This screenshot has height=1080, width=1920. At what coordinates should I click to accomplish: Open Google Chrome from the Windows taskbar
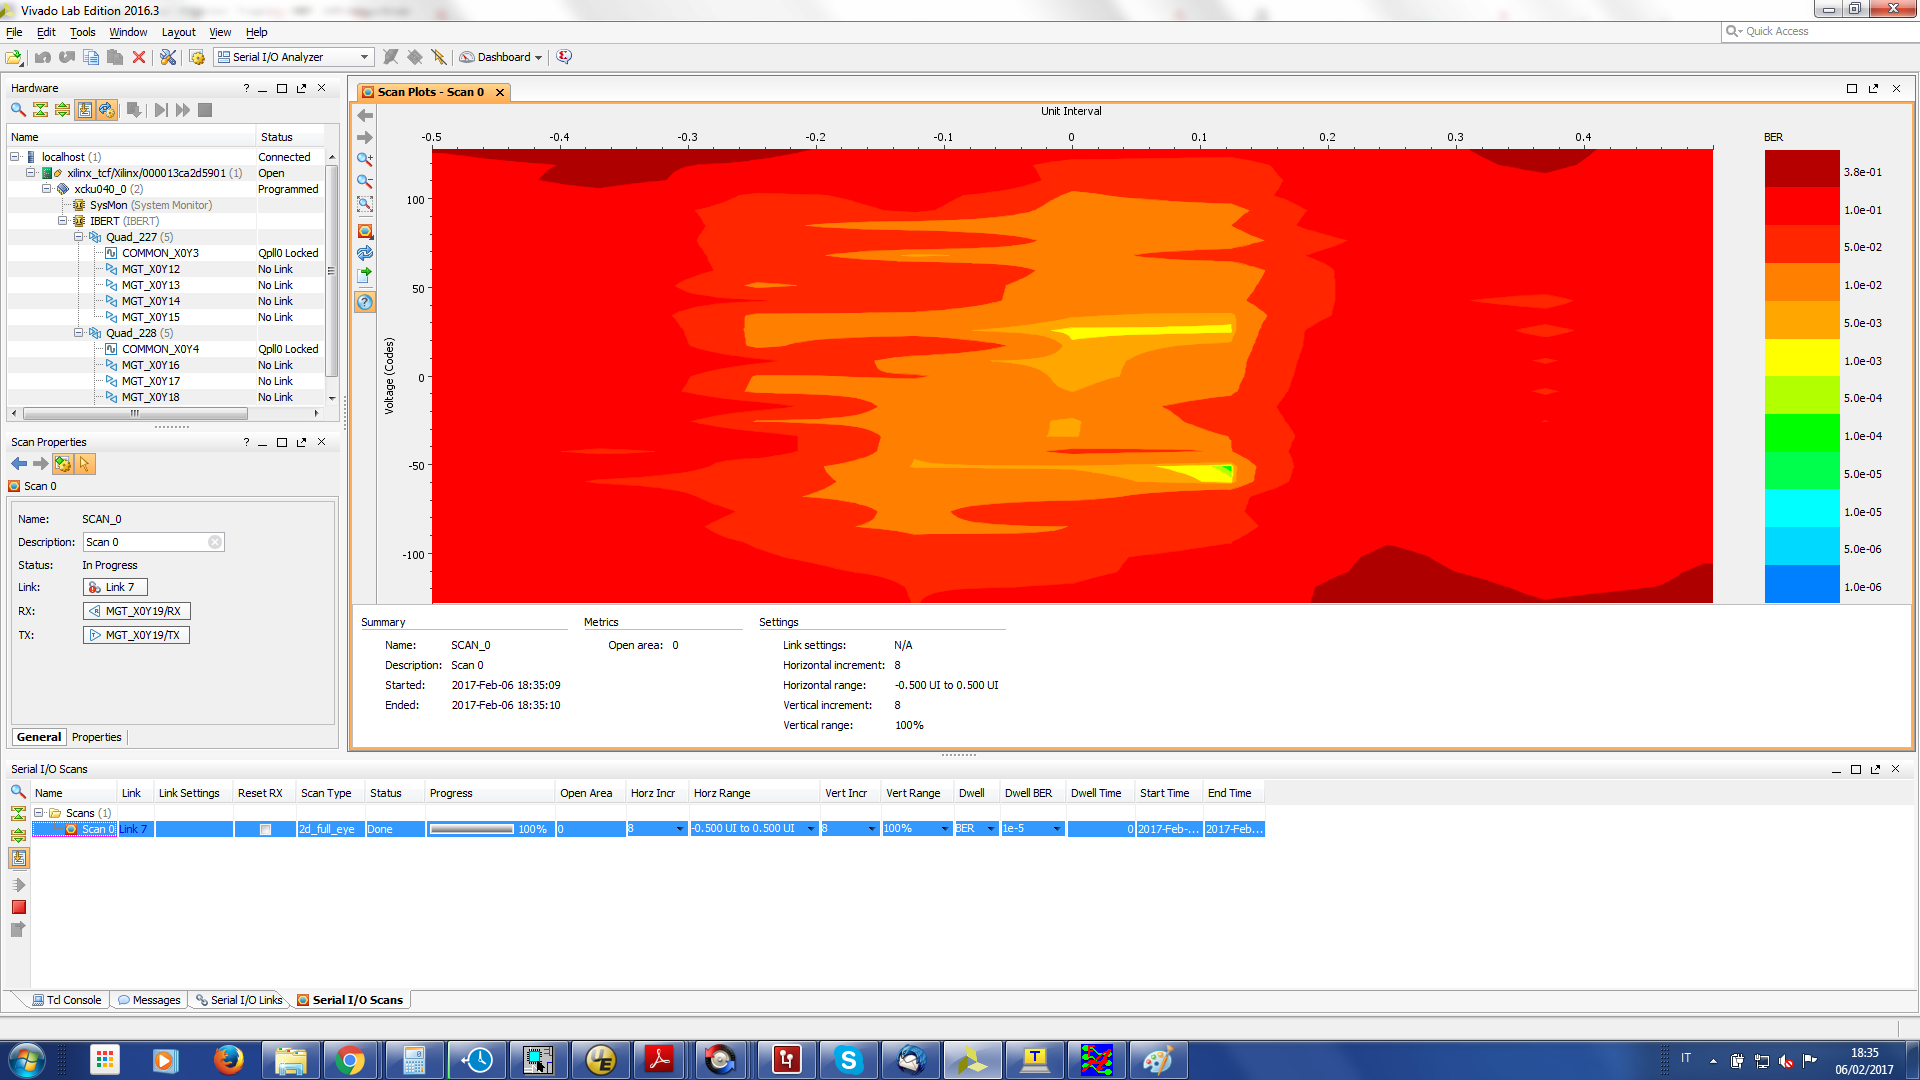(351, 1060)
